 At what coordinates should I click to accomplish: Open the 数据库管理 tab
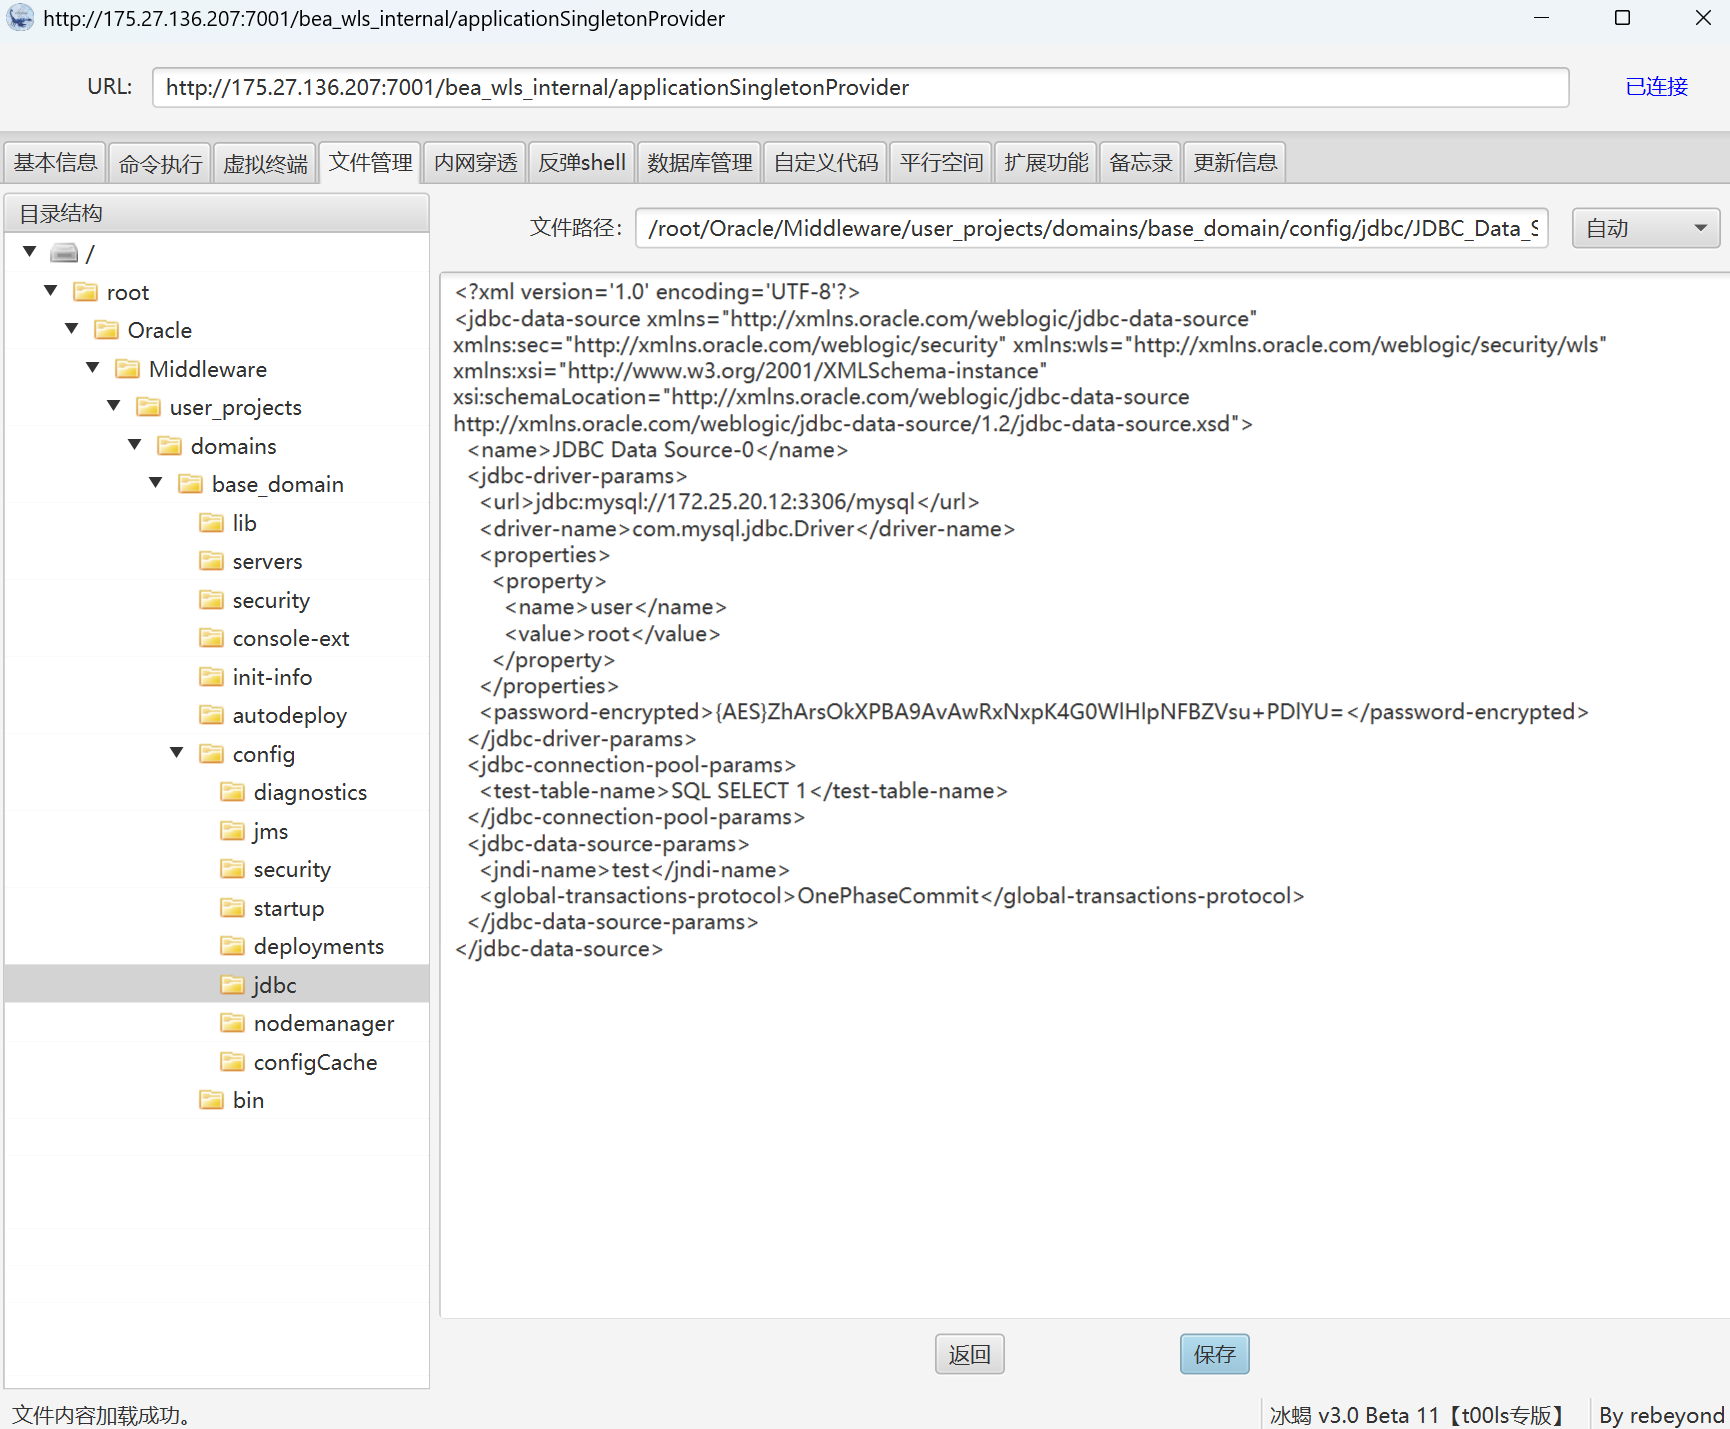pyautogui.click(x=699, y=163)
